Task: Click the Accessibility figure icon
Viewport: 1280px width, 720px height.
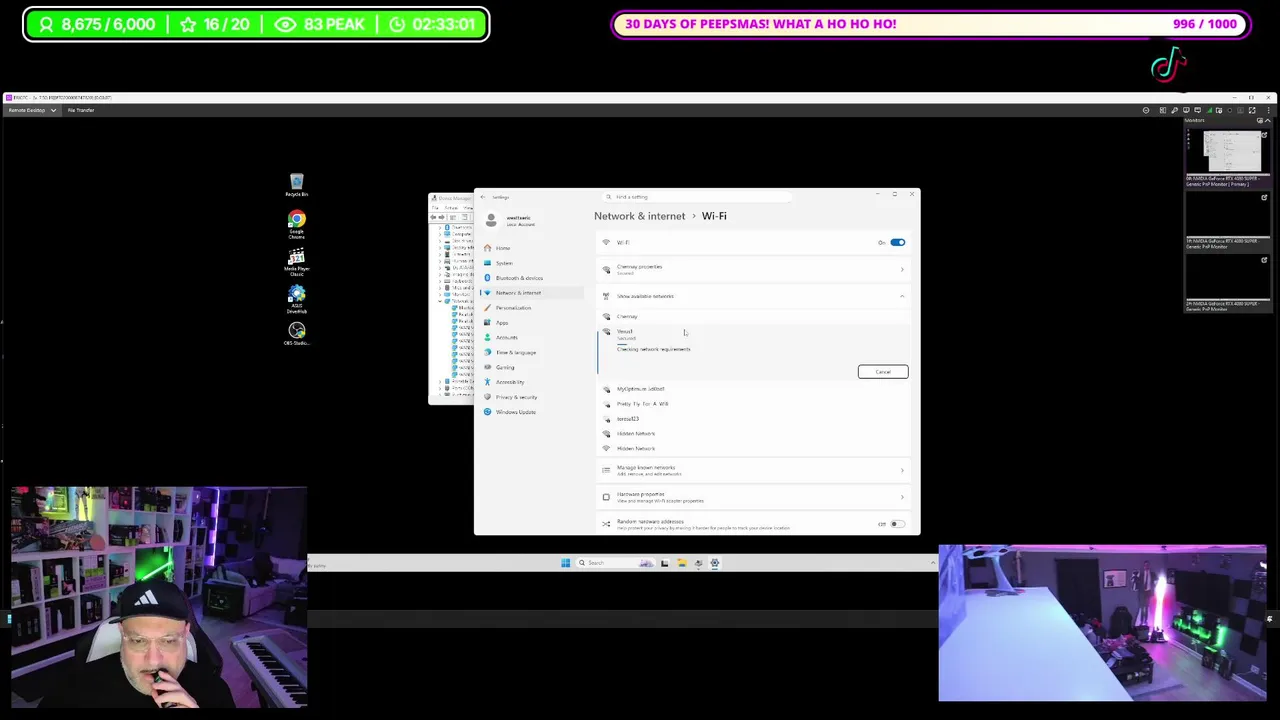Action: (x=487, y=382)
